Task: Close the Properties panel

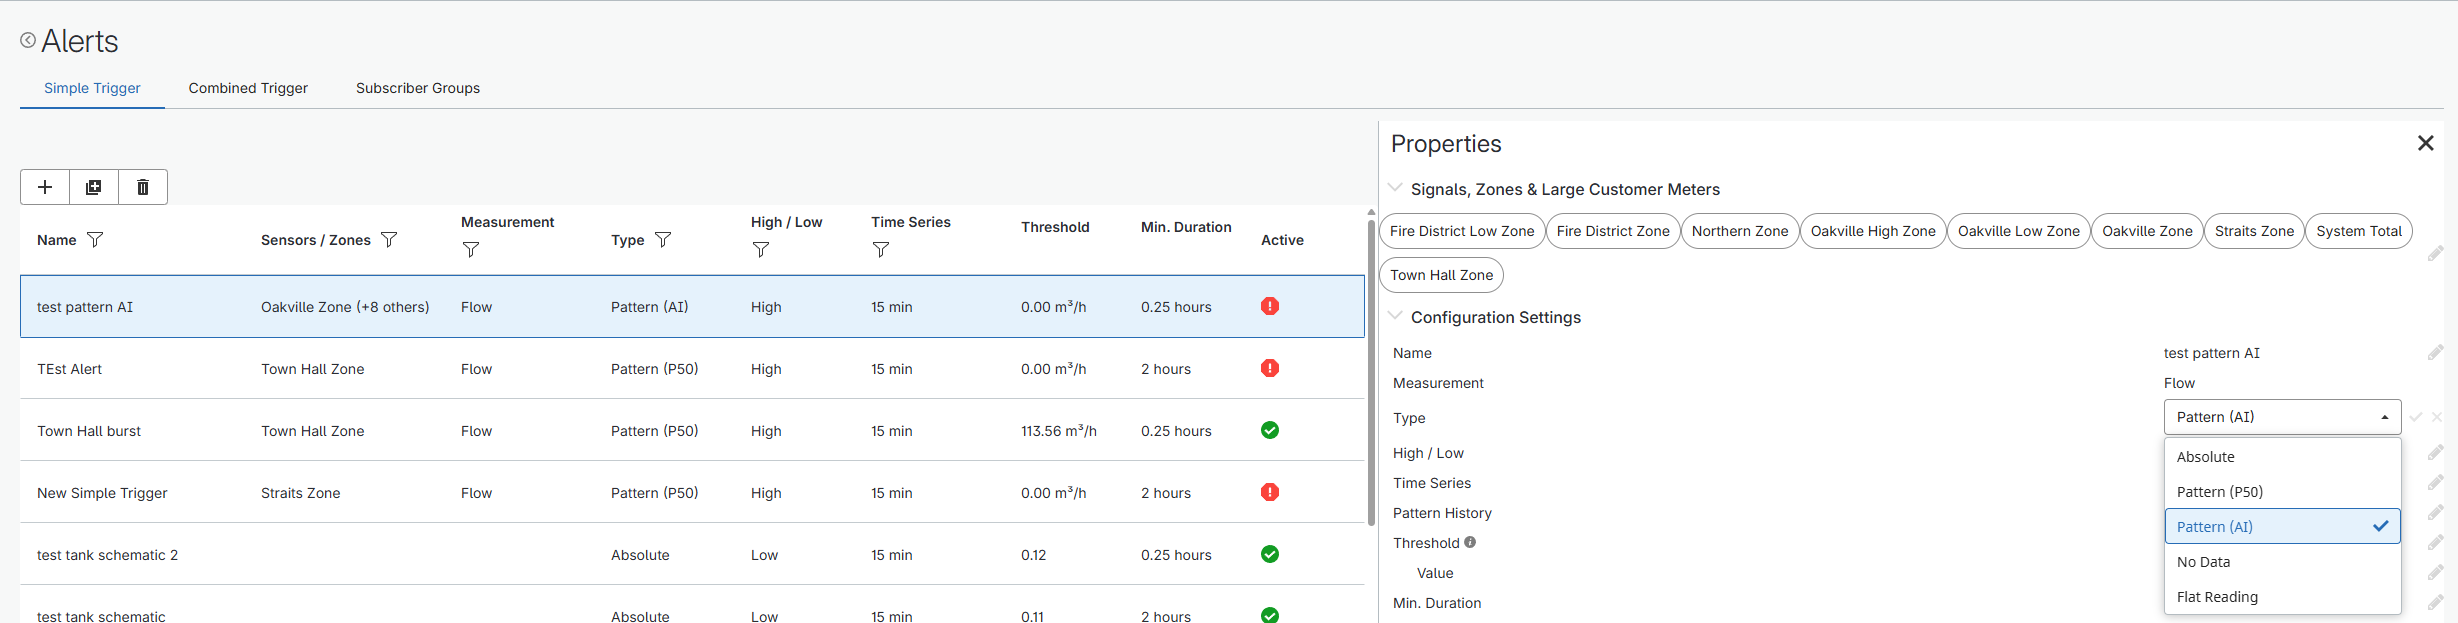Action: coord(2425,143)
